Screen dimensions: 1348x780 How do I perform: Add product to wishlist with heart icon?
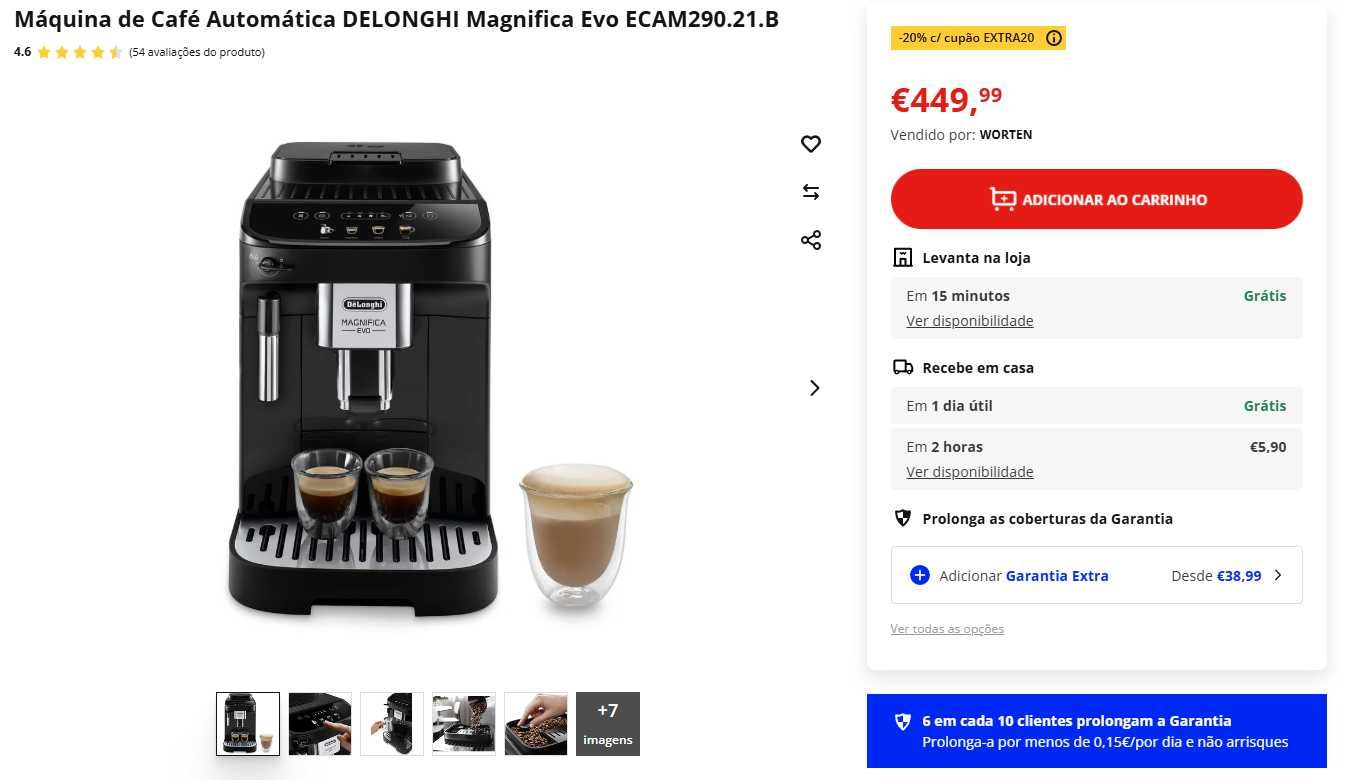811,144
